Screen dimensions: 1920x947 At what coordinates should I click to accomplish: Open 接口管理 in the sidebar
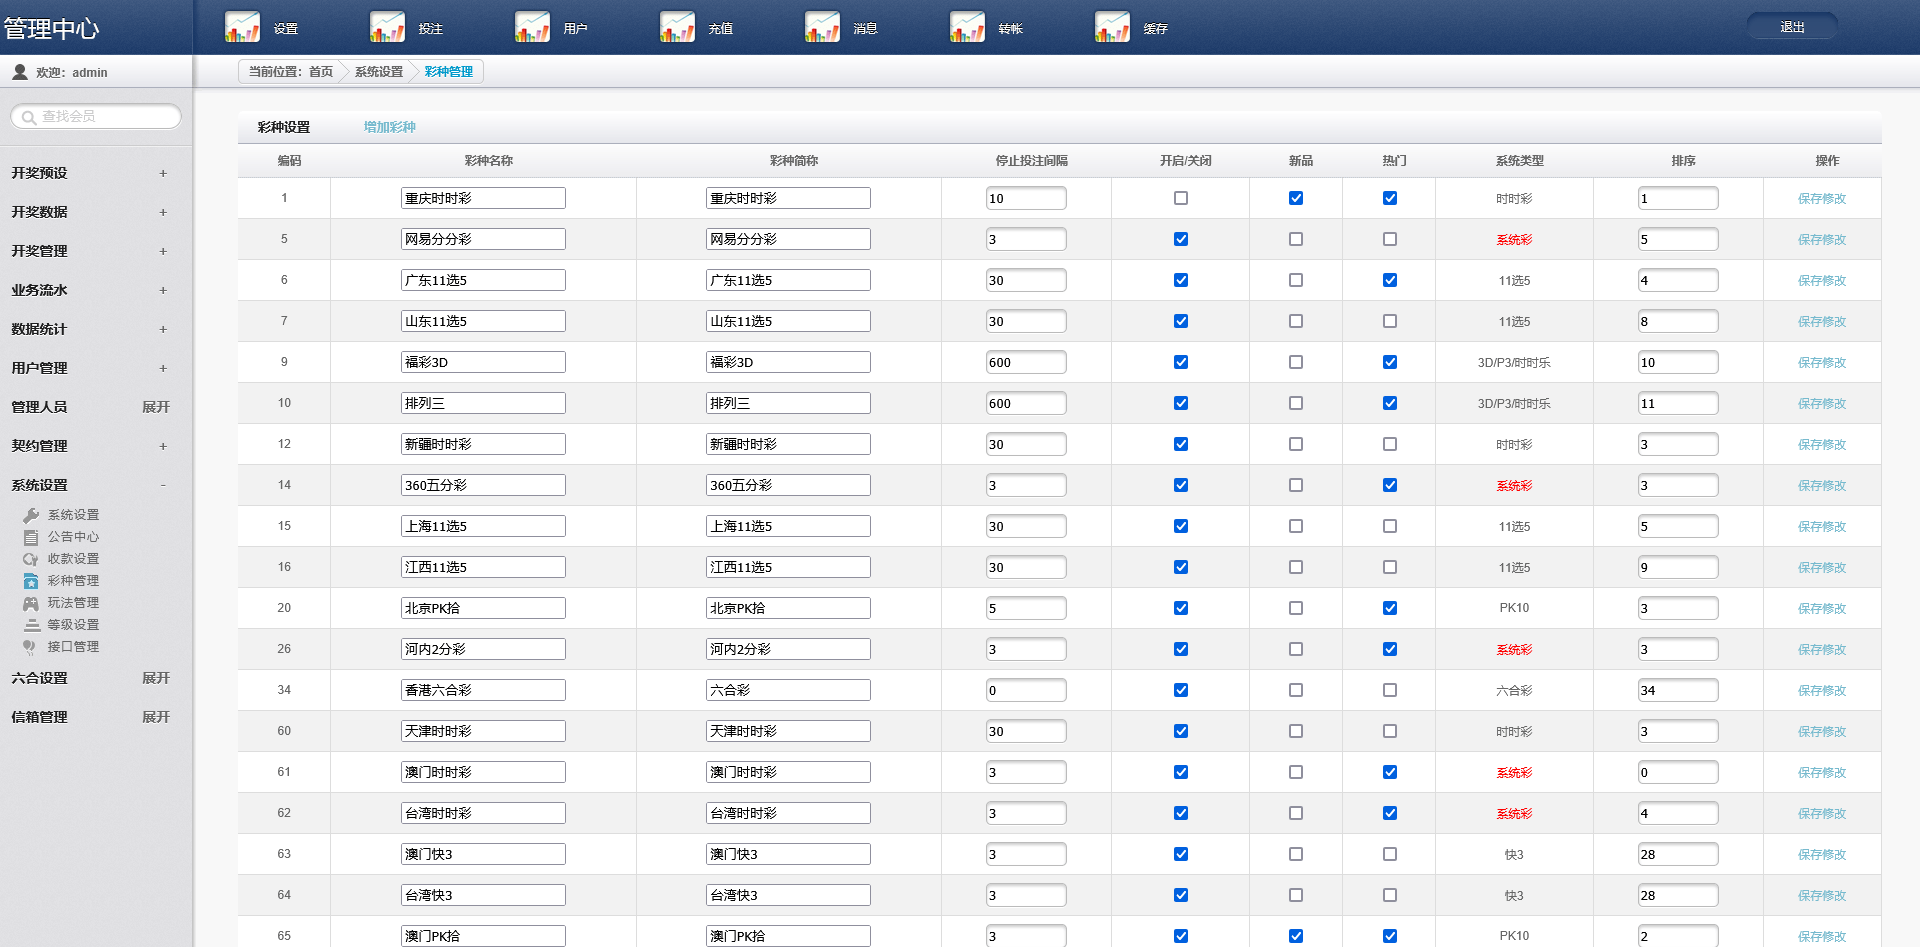[x=73, y=647]
